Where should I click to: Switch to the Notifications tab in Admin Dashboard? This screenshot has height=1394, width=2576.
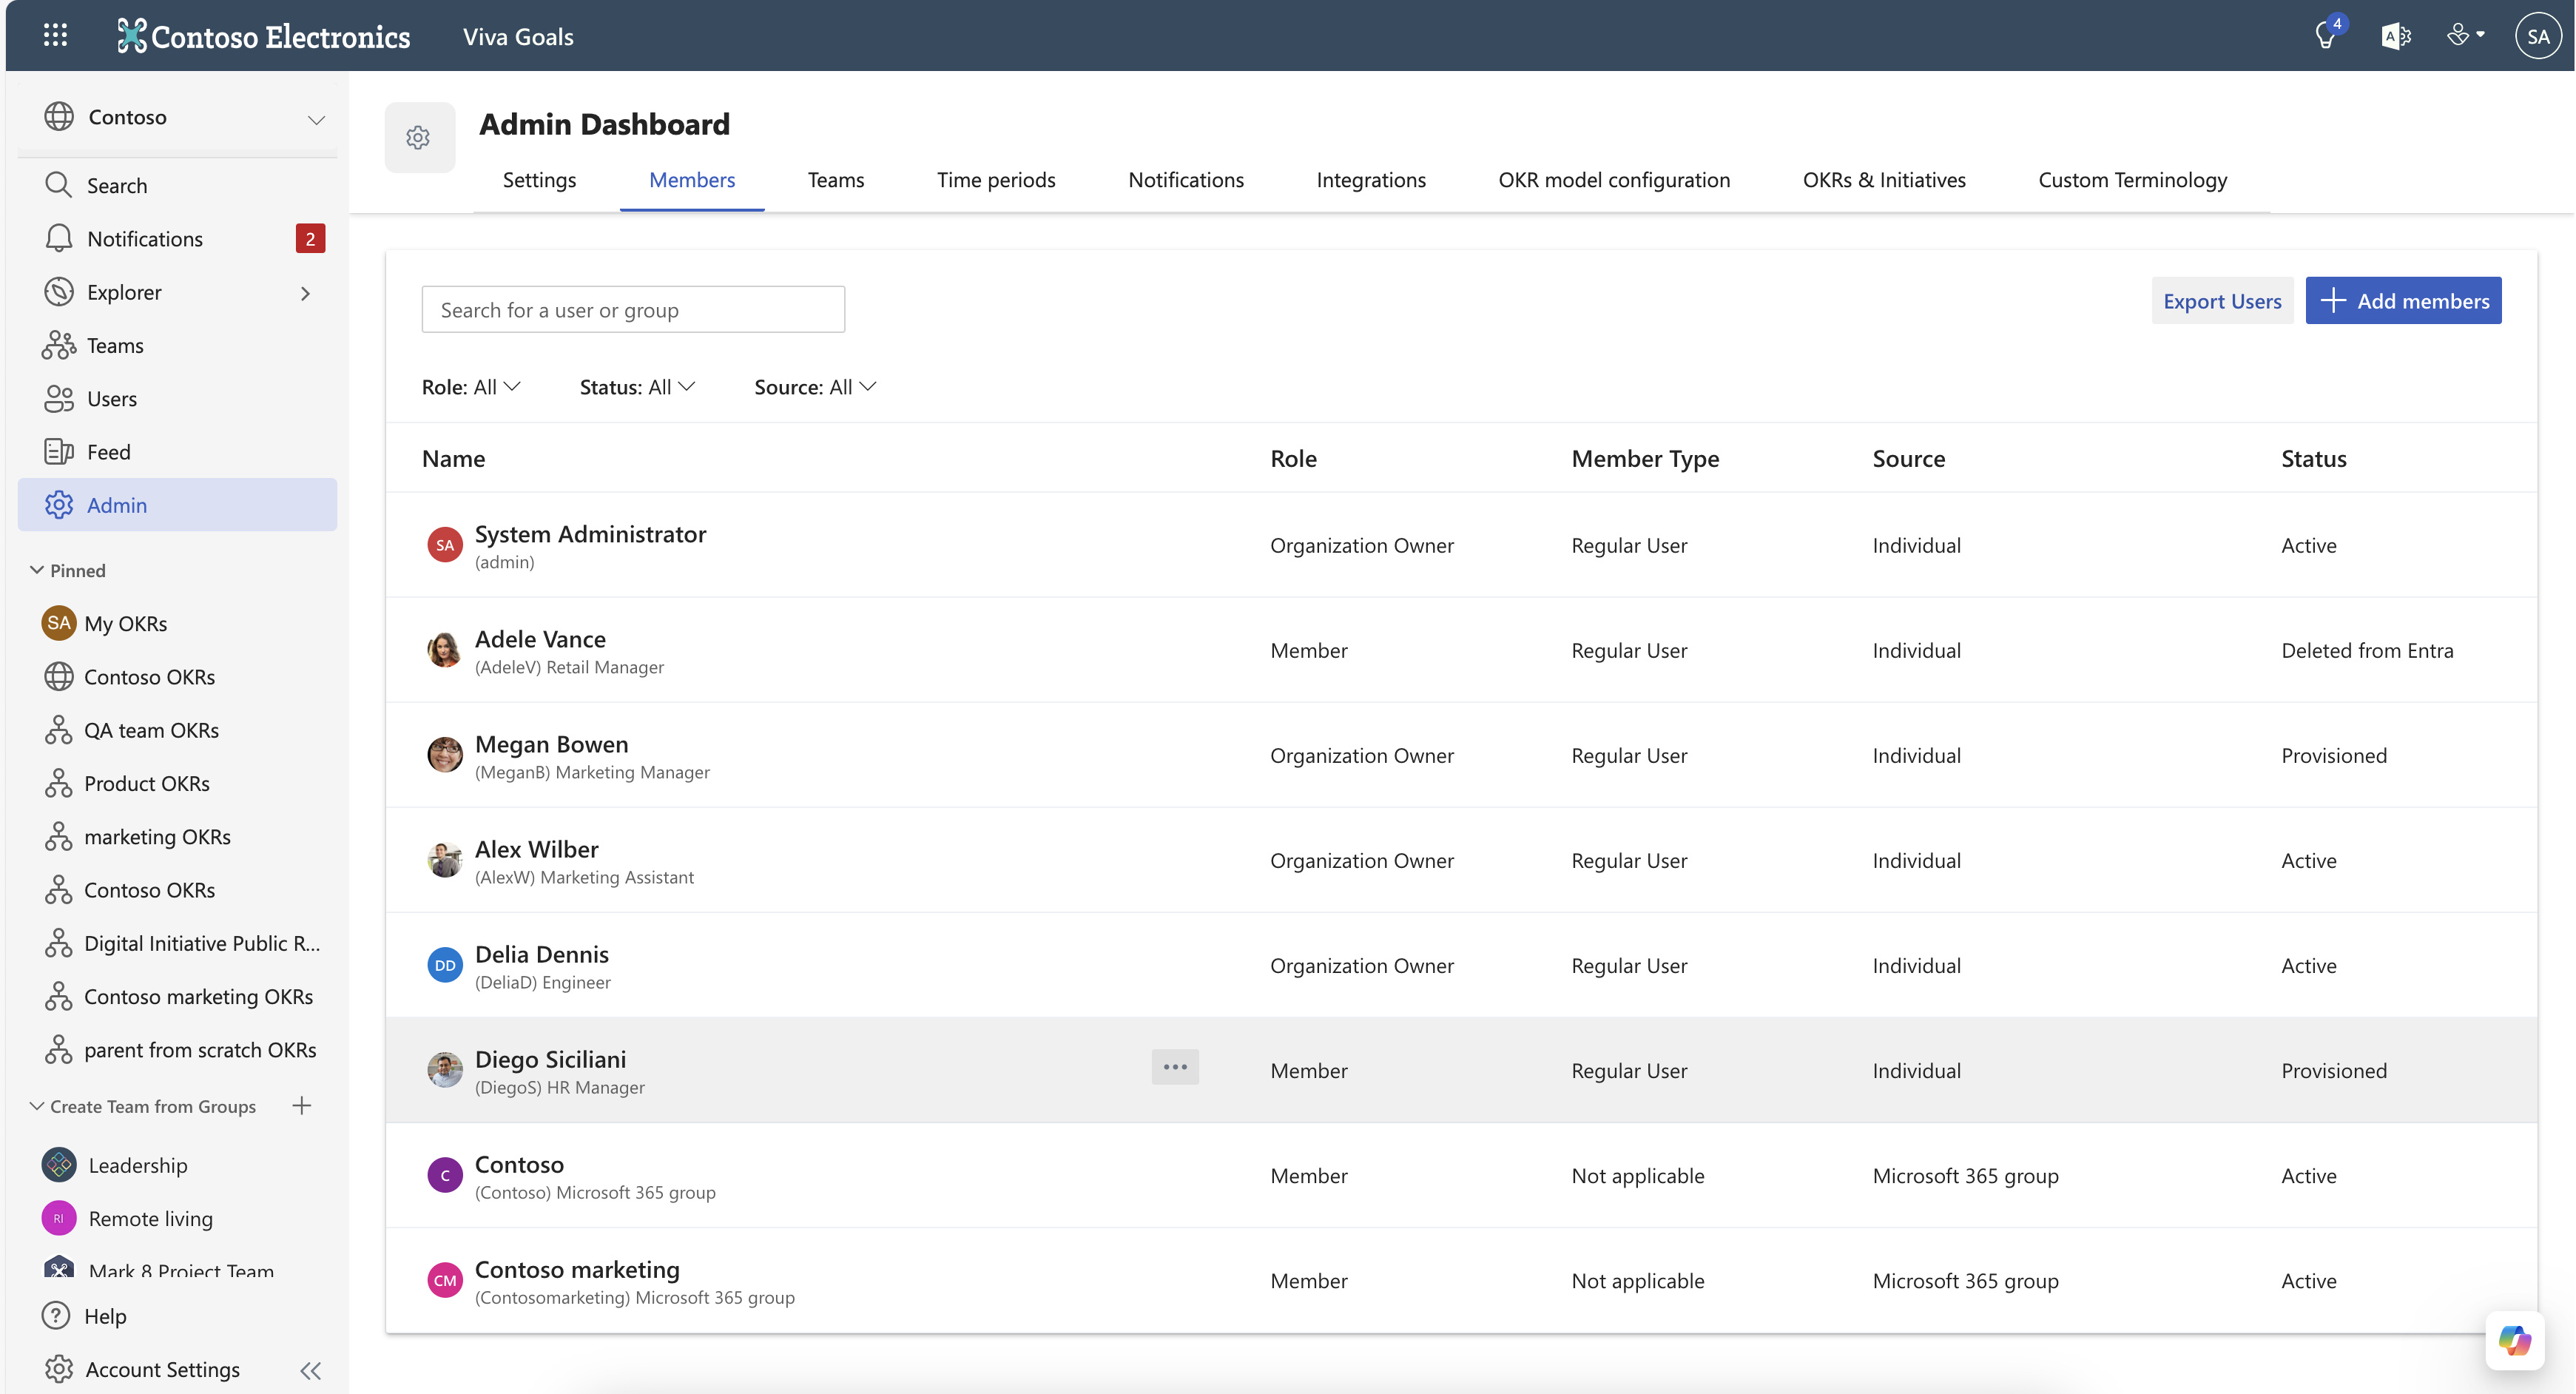click(x=1186, y=179)
